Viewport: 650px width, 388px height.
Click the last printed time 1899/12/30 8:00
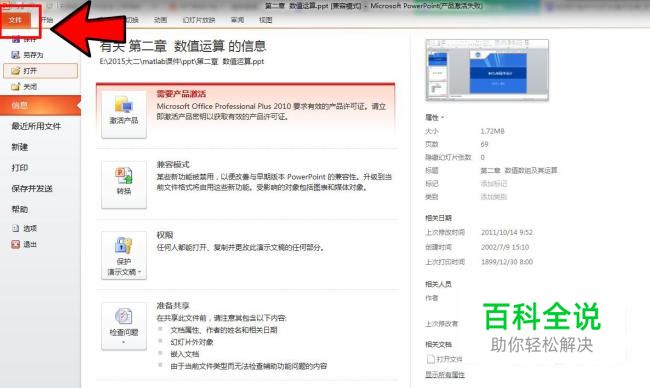tap(507, 262)
